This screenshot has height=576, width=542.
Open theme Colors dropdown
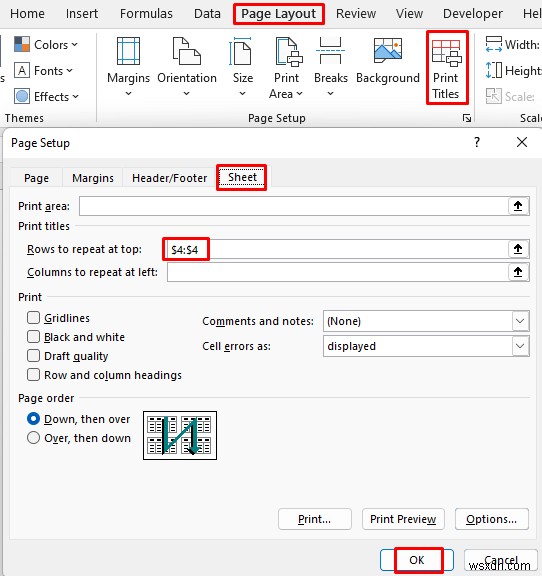(46, 45)
